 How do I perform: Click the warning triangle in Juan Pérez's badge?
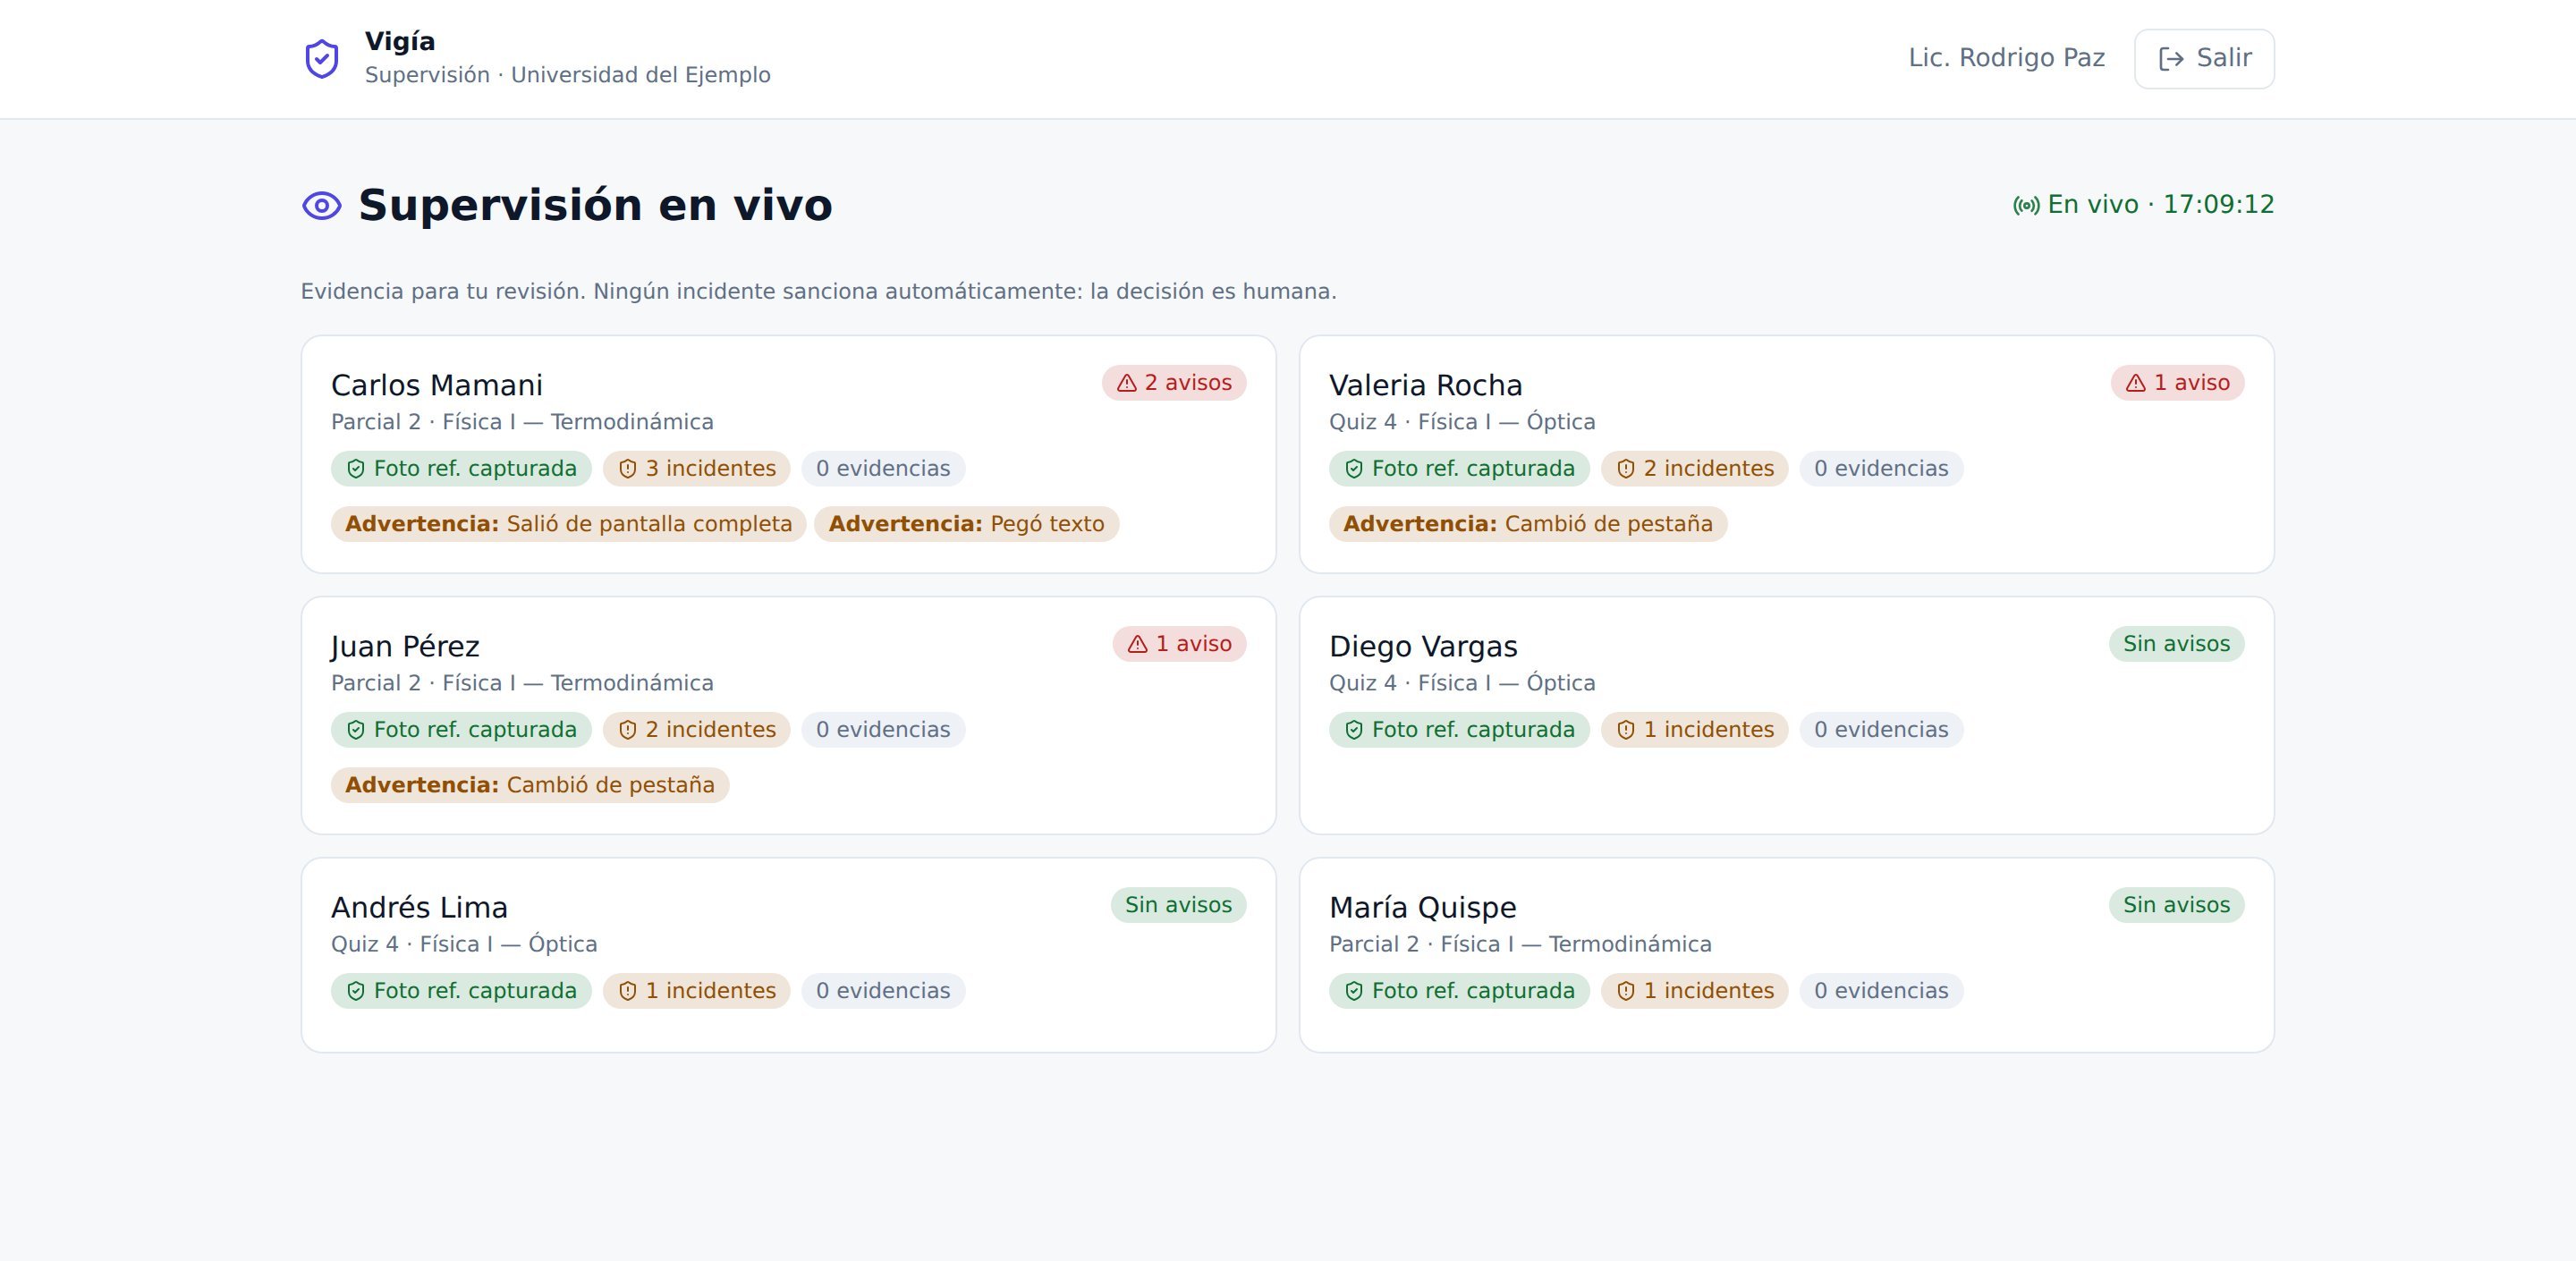click(1138, 644)
